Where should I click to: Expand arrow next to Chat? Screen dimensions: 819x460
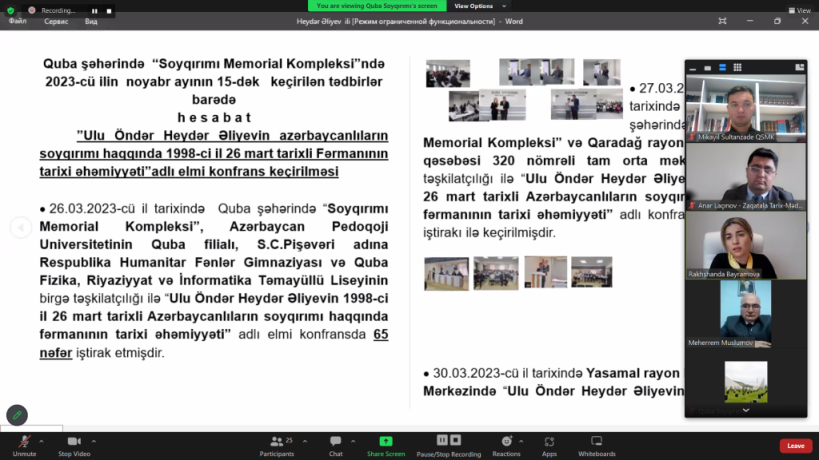pos(353,442)
